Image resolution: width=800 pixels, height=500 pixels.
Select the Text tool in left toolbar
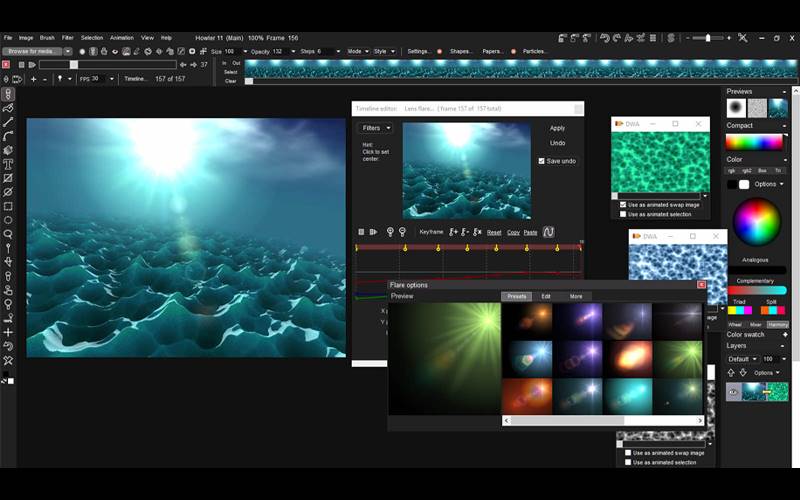pos(8,164)
